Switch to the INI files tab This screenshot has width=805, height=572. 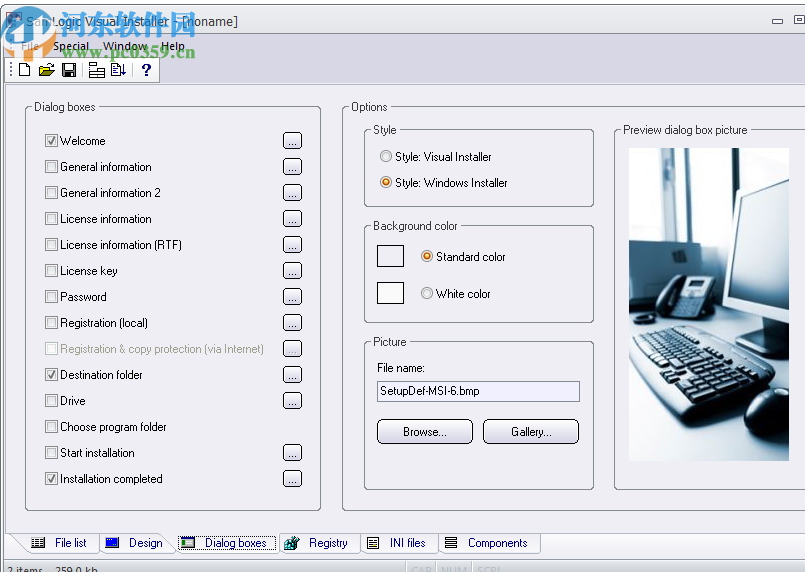[397, 543]
